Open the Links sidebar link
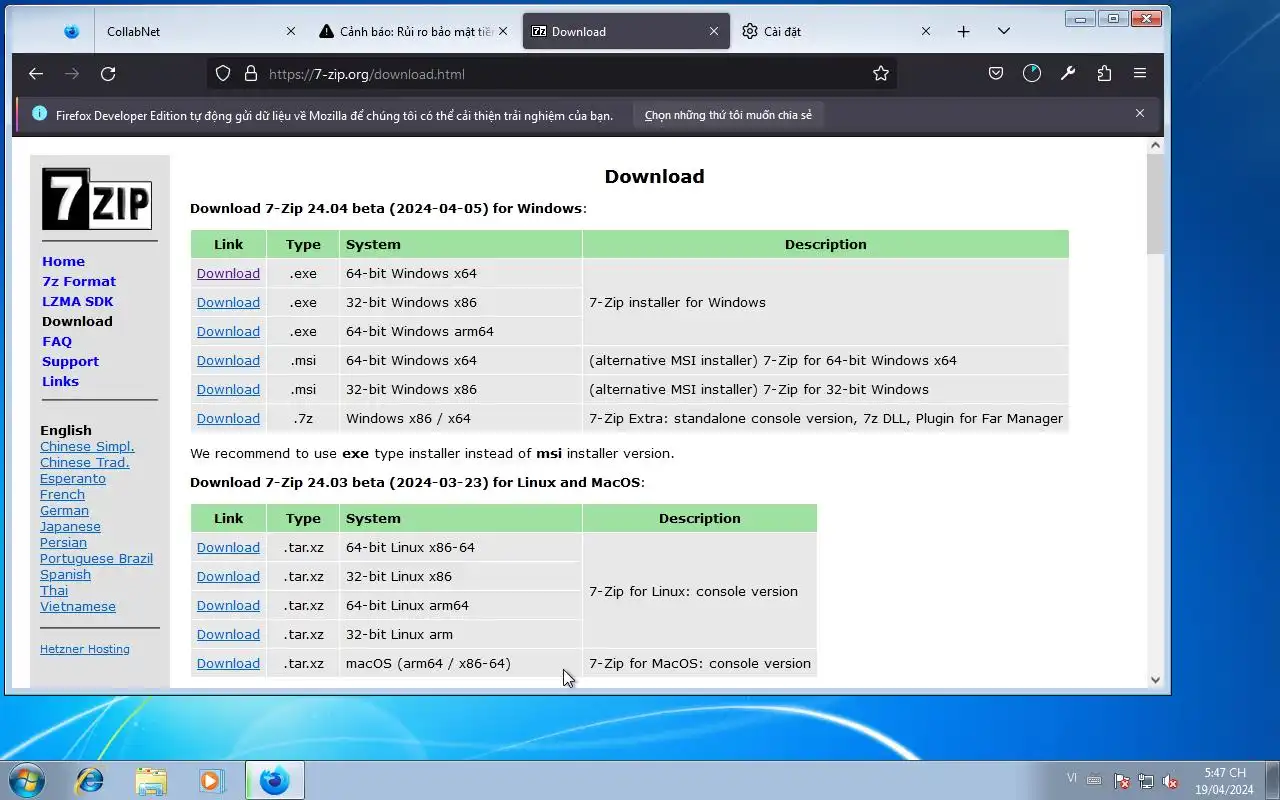 (60, 381)
